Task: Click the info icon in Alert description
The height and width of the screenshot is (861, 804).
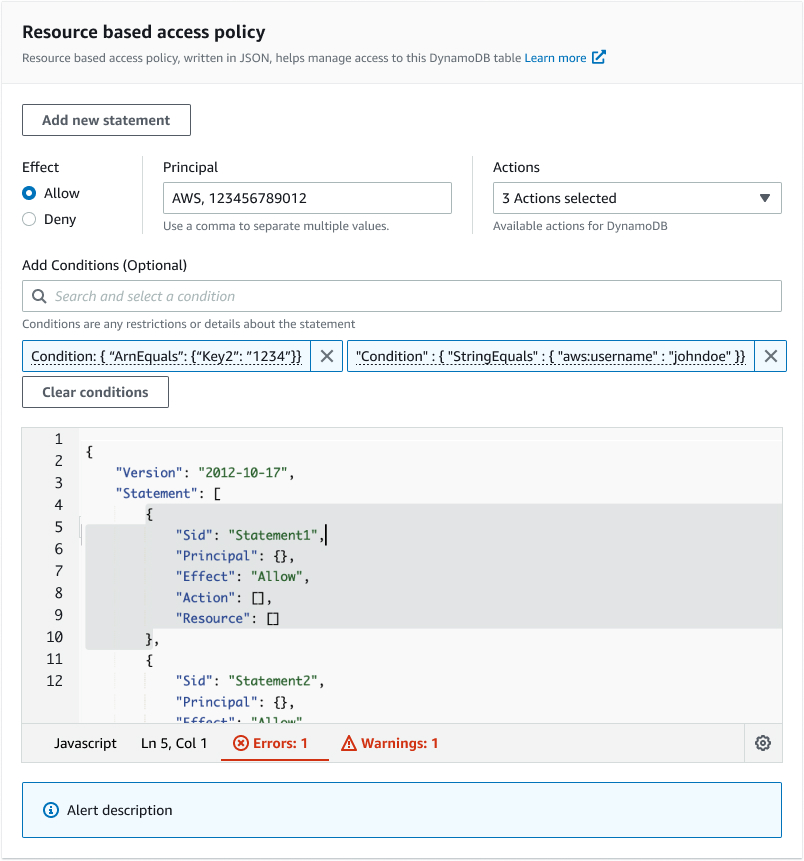Action: click(x=50, y=811)
